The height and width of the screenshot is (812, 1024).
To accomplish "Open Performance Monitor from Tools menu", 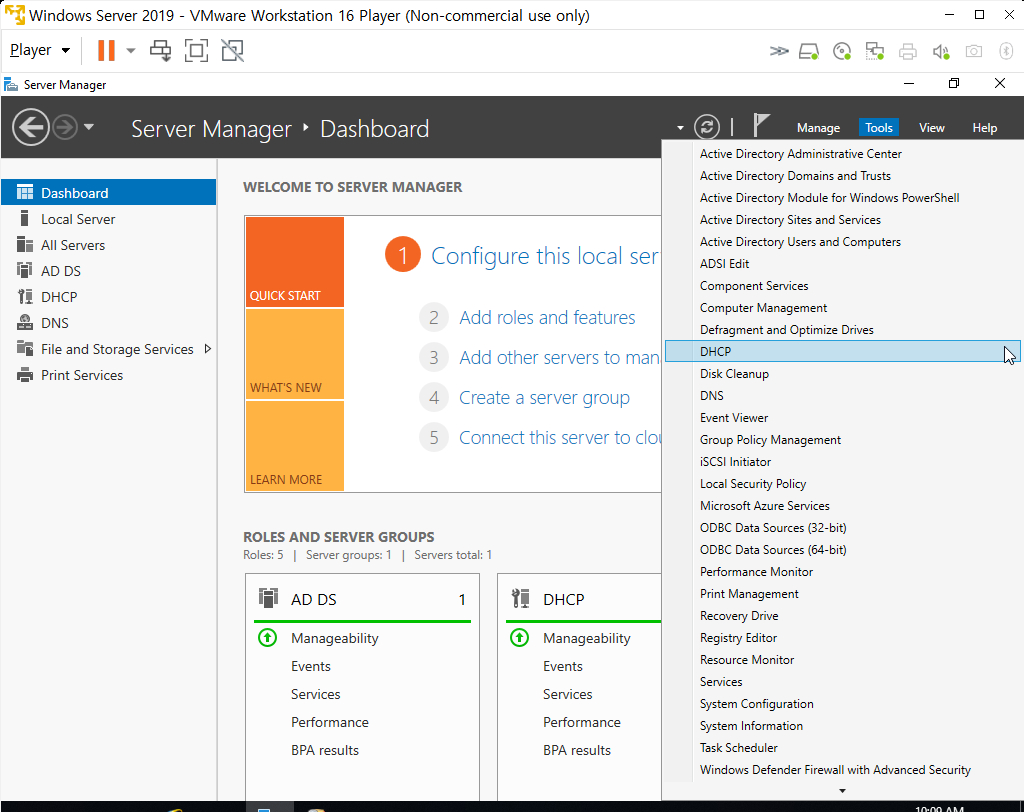I will (842, 572).
